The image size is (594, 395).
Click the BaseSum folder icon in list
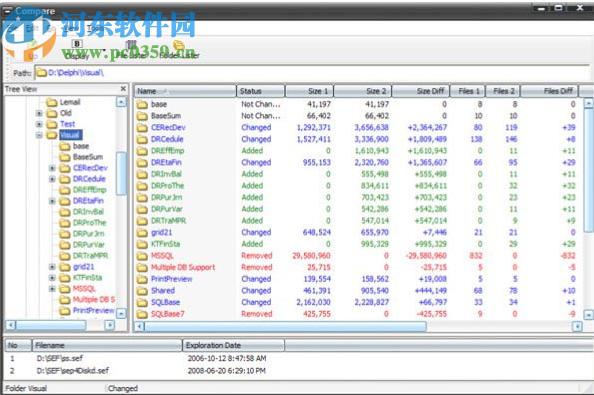142,116
